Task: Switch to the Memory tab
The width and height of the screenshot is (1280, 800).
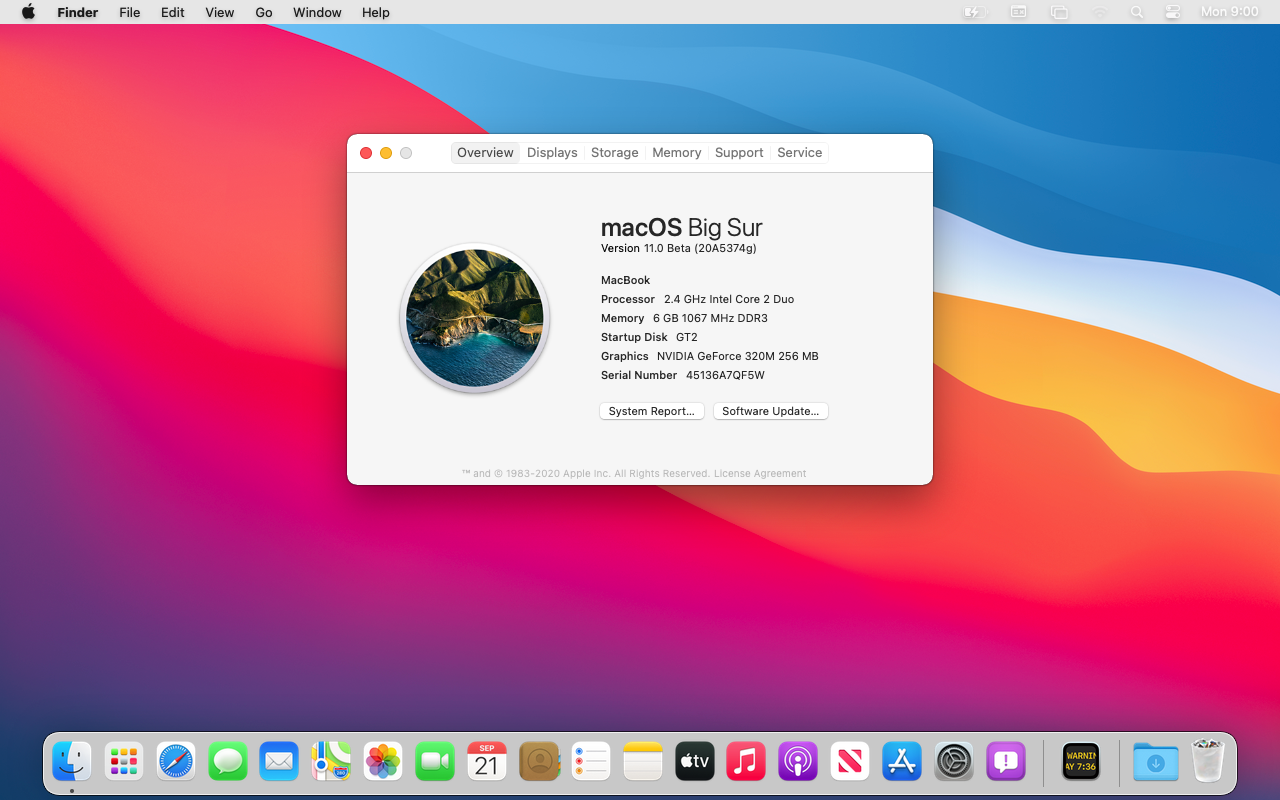Action: pos(677,153)
